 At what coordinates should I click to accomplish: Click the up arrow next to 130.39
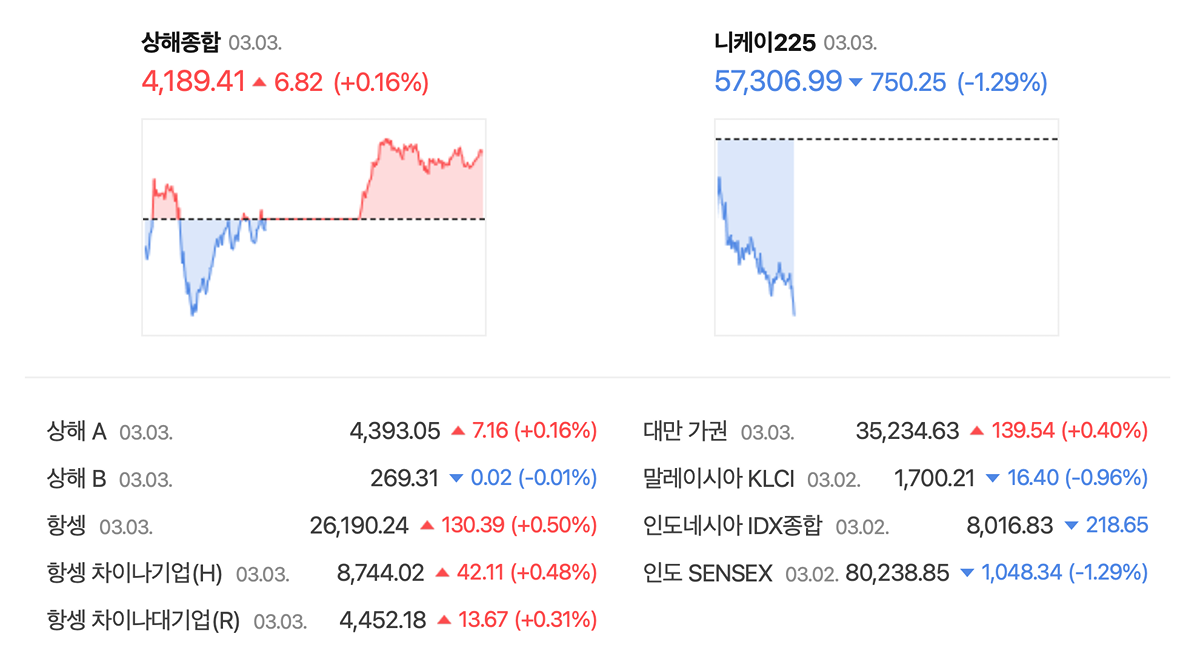(428, 525)
